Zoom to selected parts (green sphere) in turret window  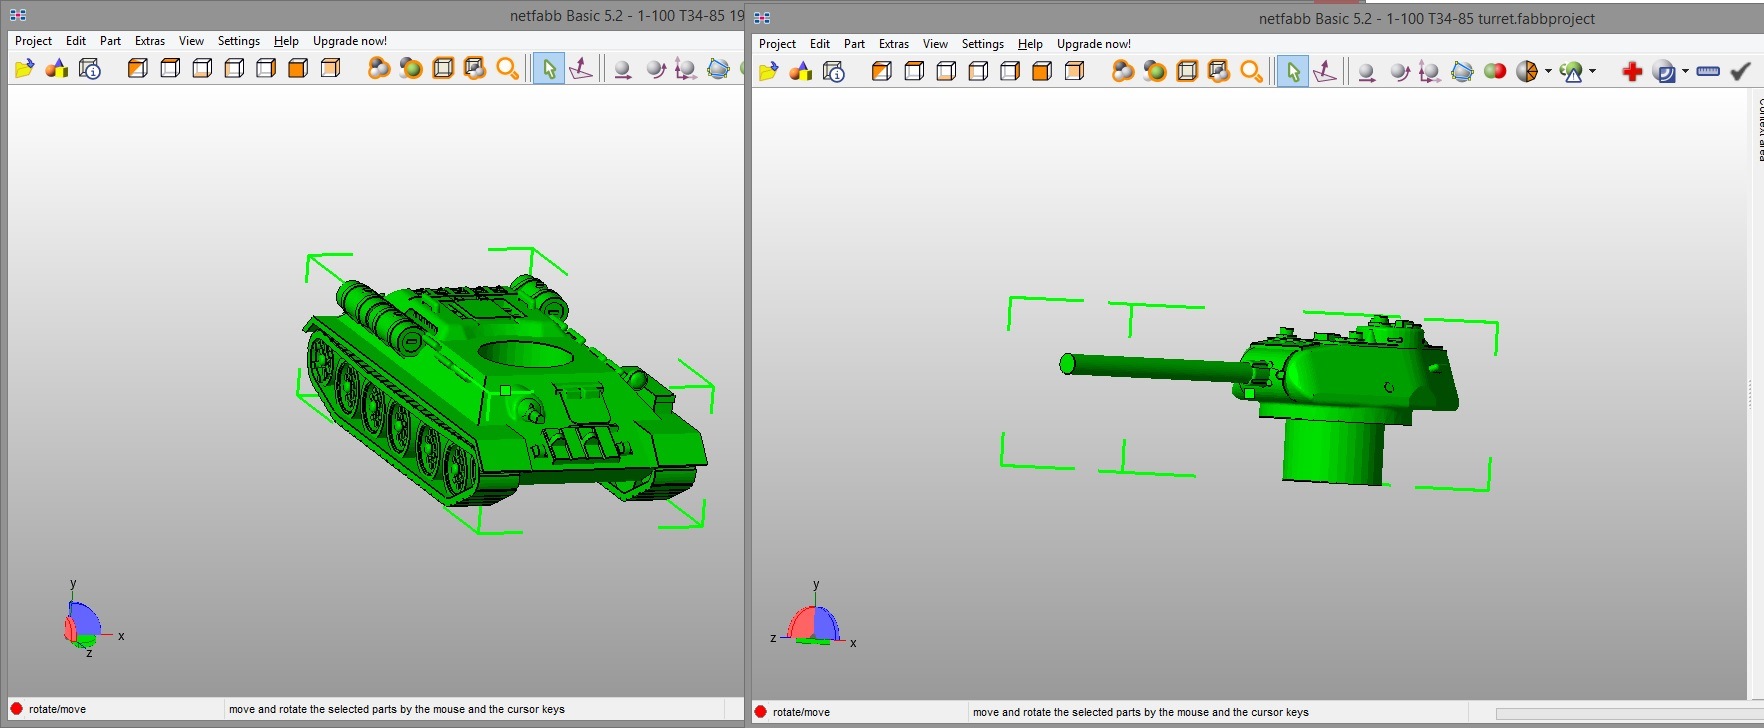1155,71
